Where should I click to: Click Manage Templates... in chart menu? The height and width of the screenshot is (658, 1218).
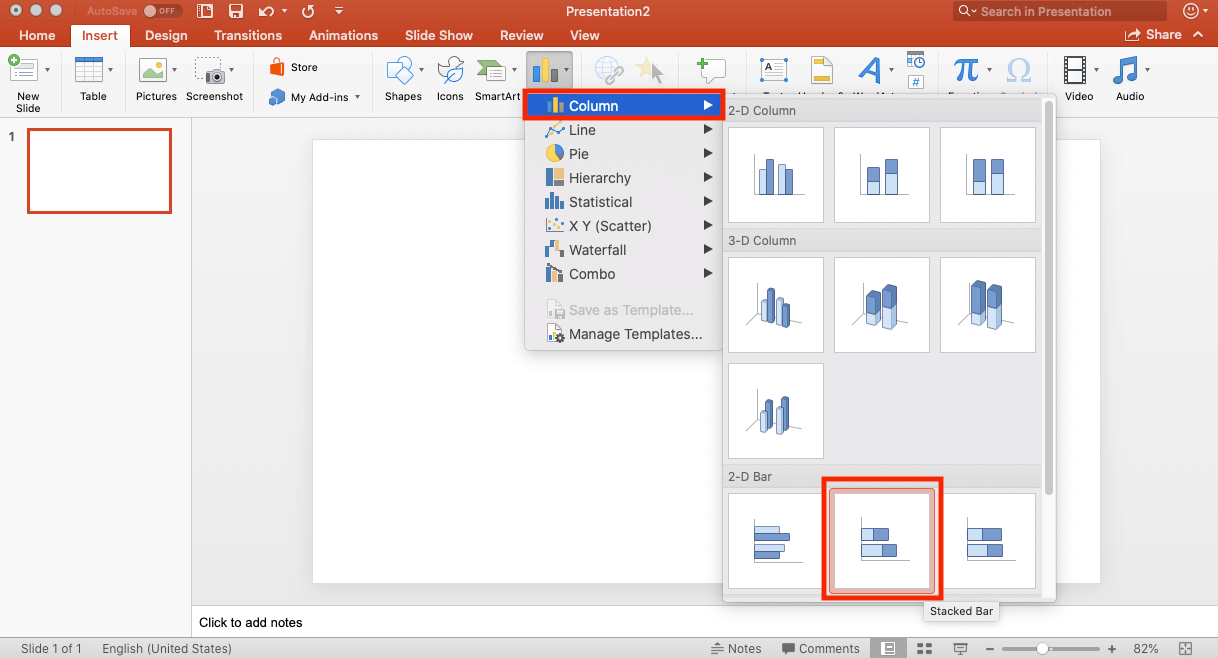[x=622, y=334]
